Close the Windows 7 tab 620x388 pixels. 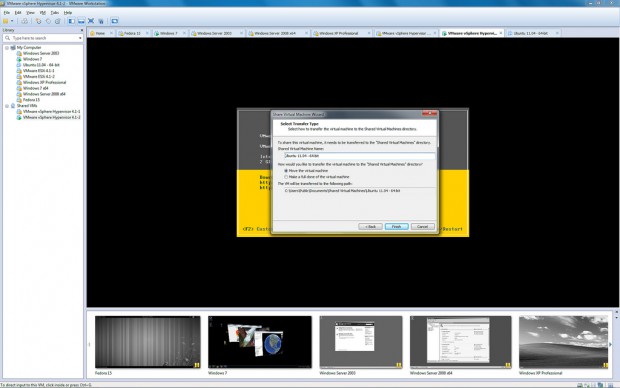click(184, 33)
